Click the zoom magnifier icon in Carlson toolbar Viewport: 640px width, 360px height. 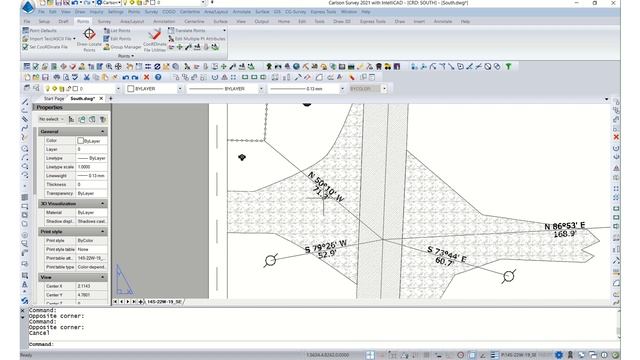coord(109,66)
